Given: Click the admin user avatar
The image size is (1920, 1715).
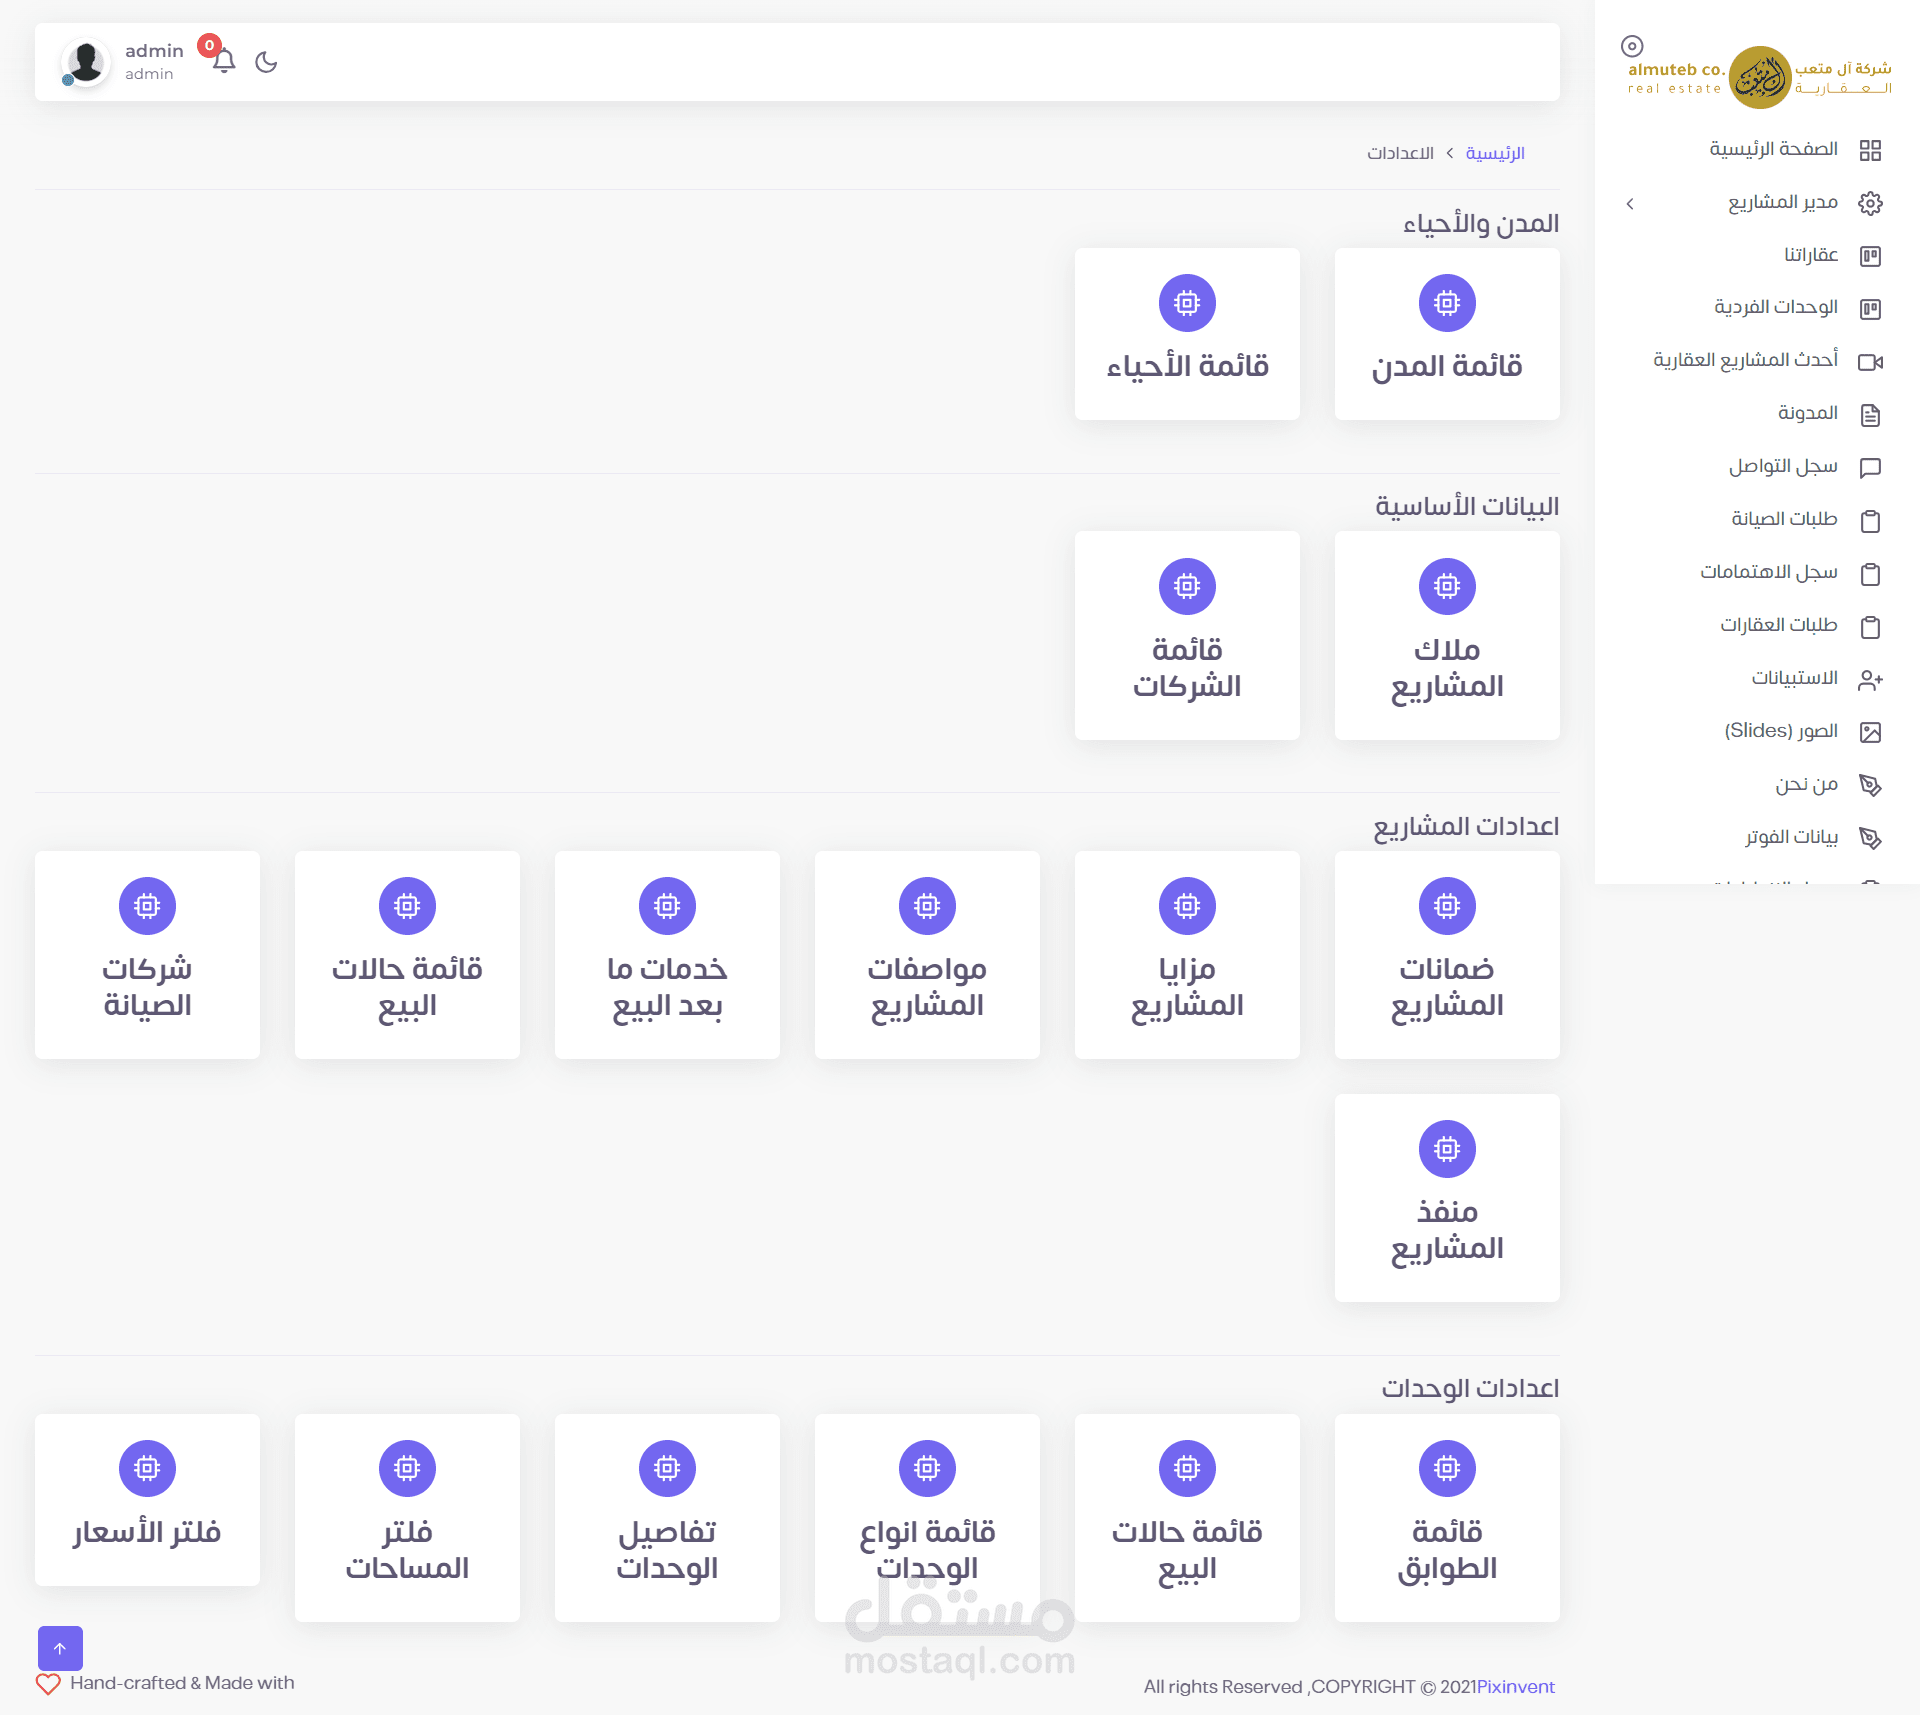Looking at the screenshot, I should pos(86,62).
